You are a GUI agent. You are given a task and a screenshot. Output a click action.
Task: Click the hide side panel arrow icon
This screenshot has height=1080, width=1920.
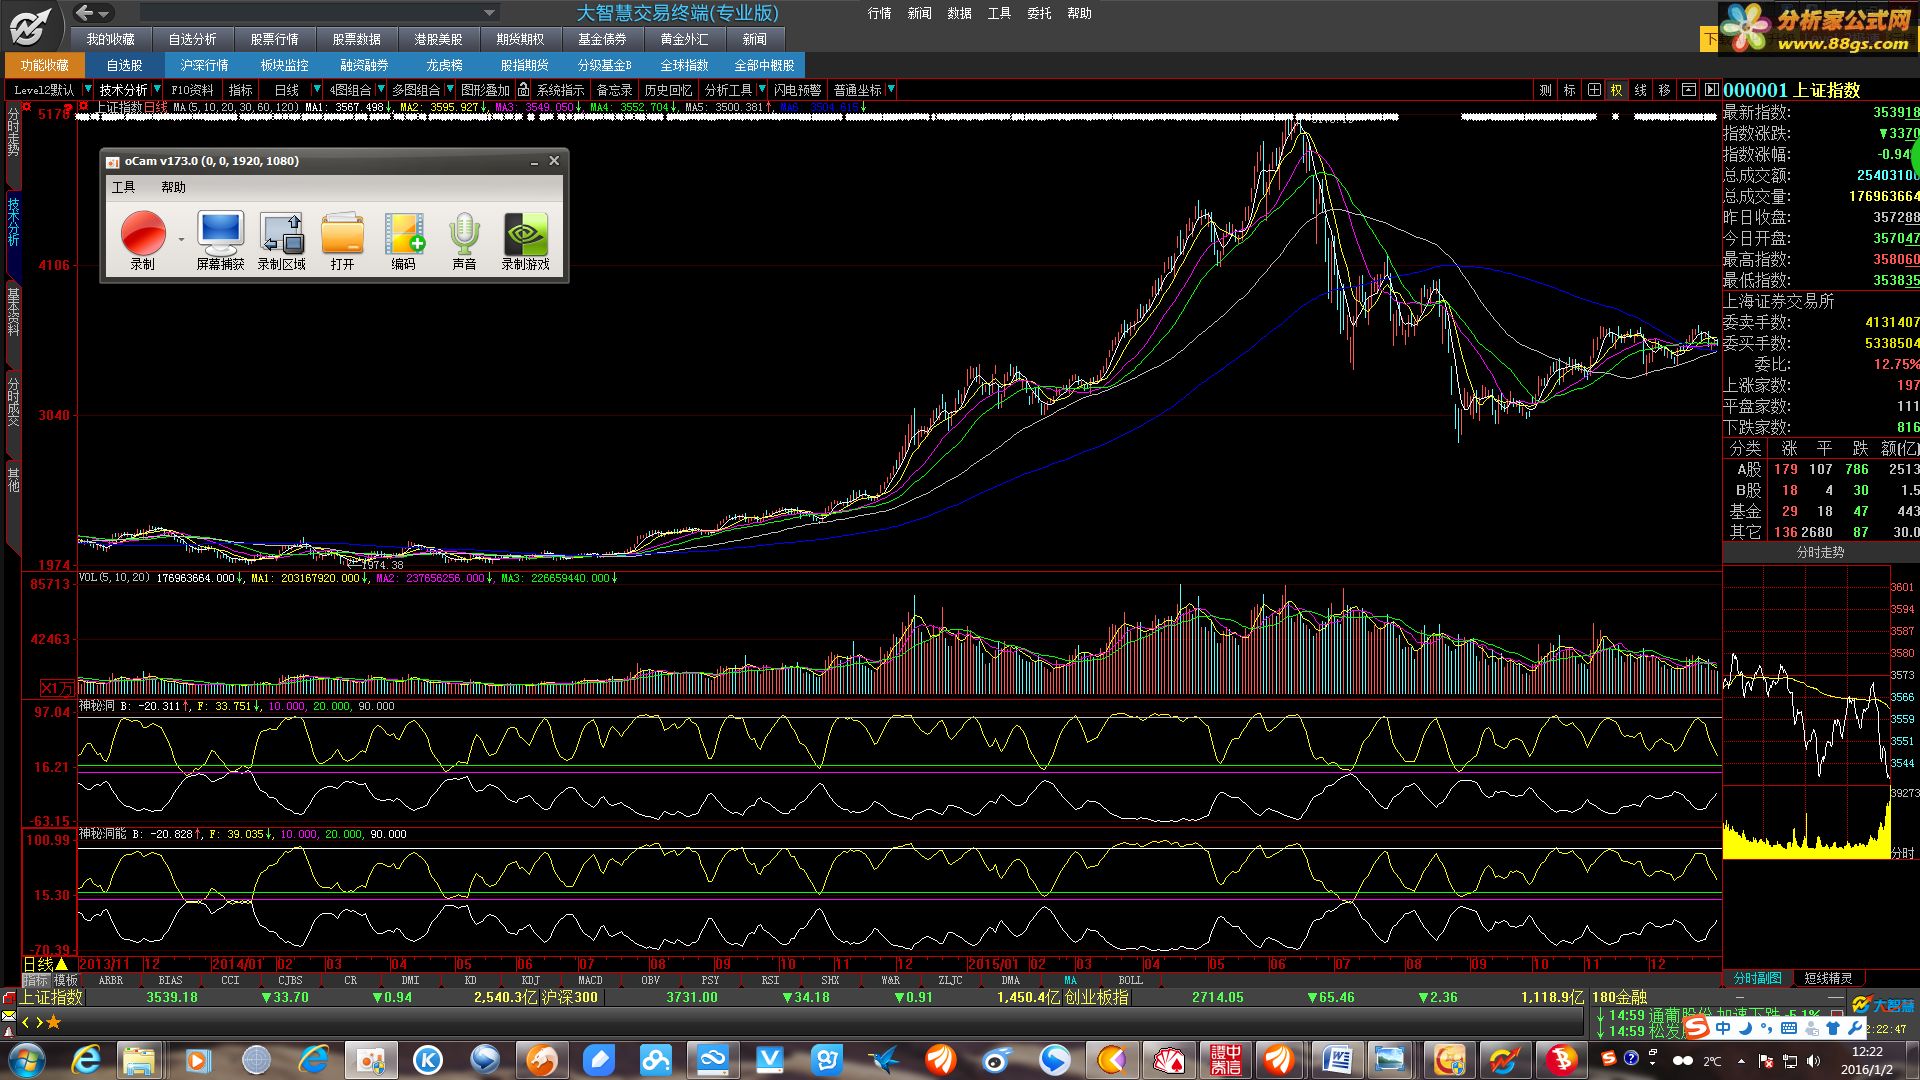coord(1711,90)
